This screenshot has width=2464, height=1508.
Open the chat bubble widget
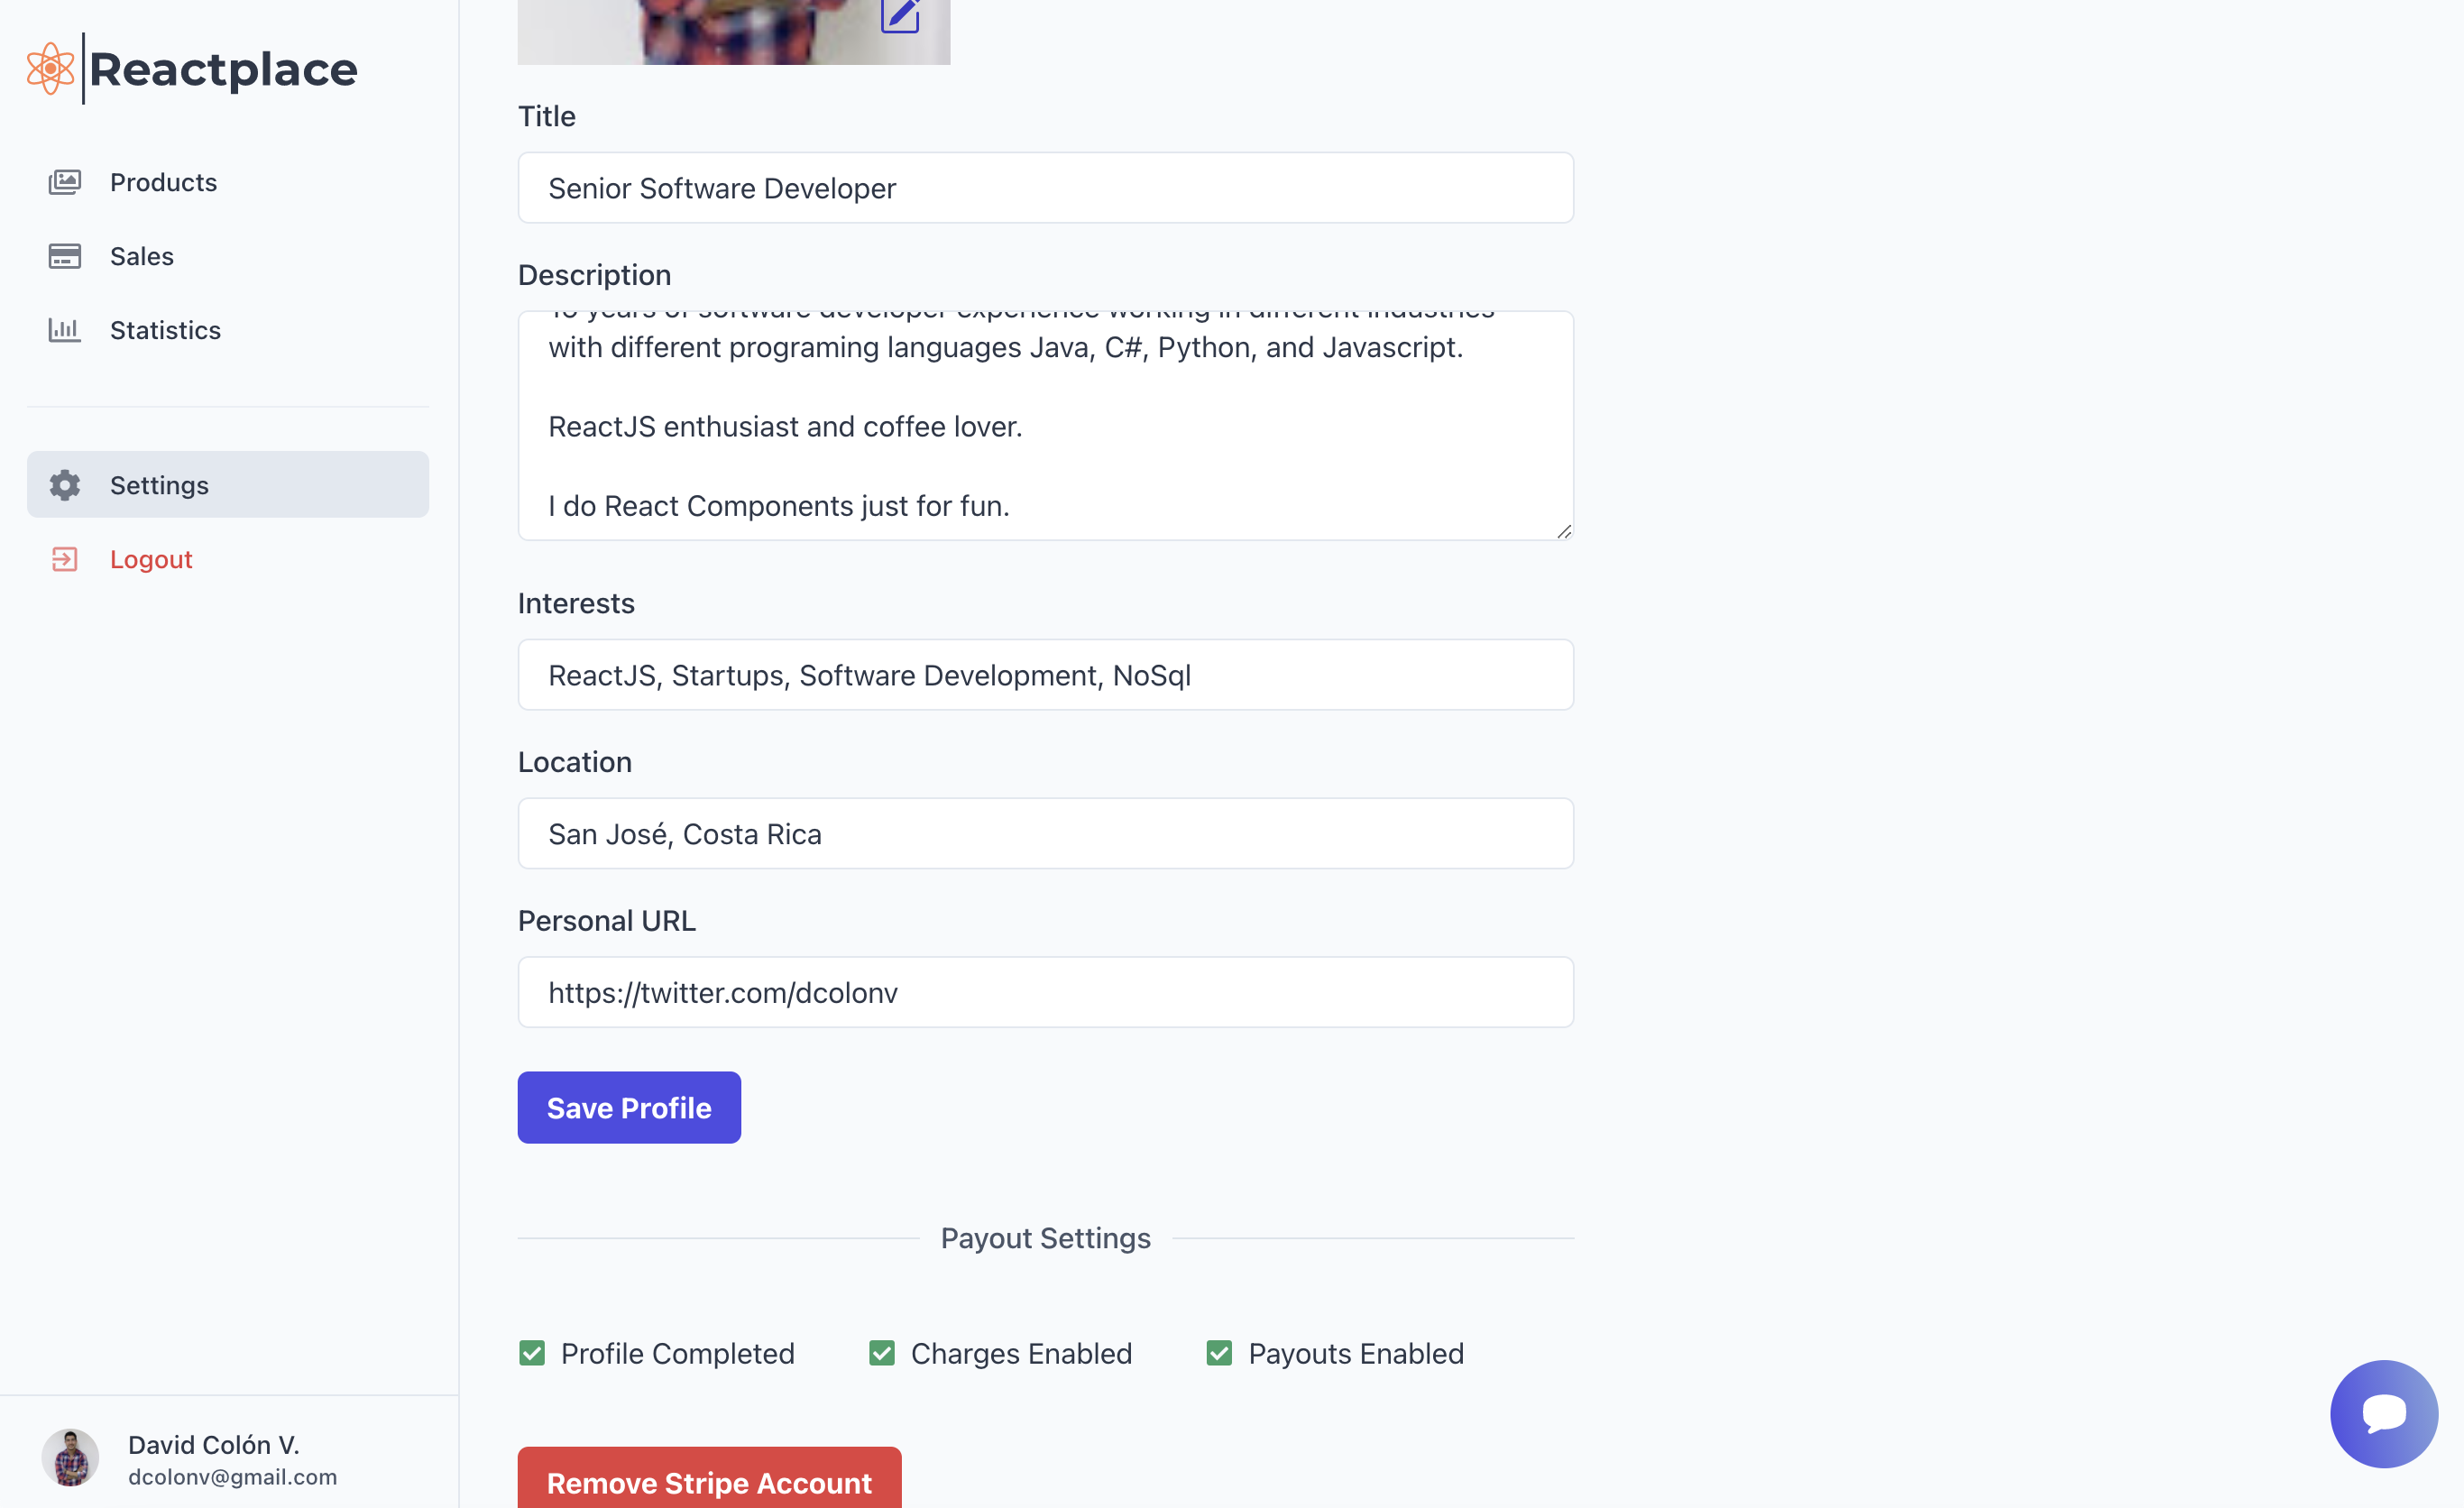coord(2384,1413)
